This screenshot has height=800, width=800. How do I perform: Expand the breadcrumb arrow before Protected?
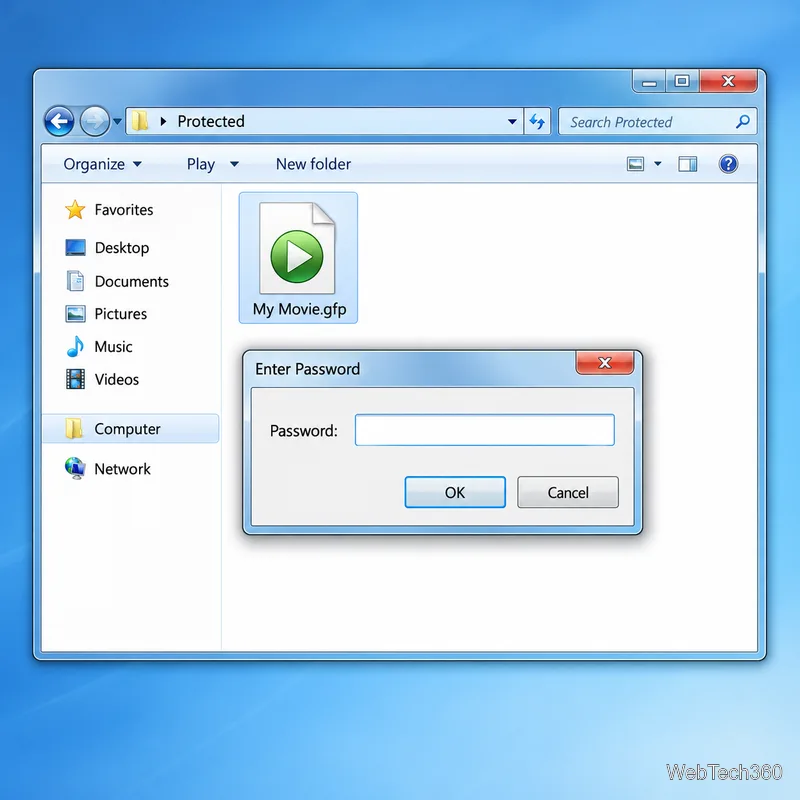click(163, 121)
